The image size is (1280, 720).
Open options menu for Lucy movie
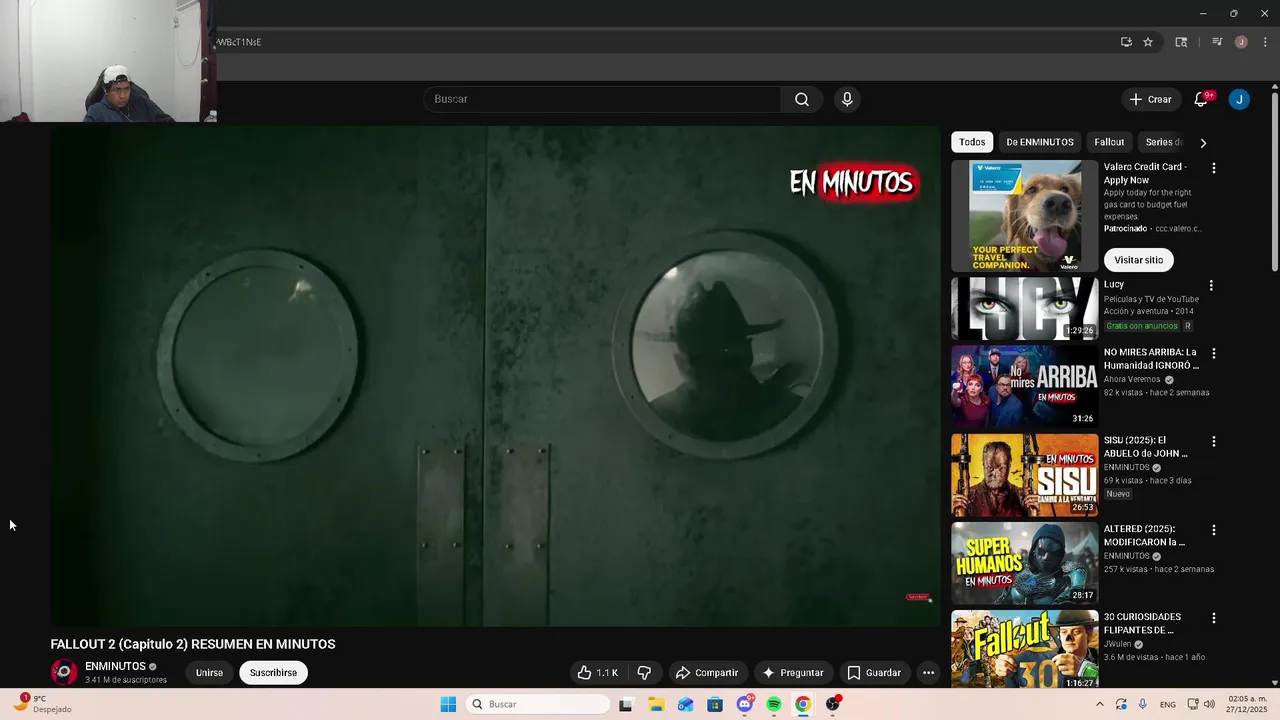[x=1211, y=285]
